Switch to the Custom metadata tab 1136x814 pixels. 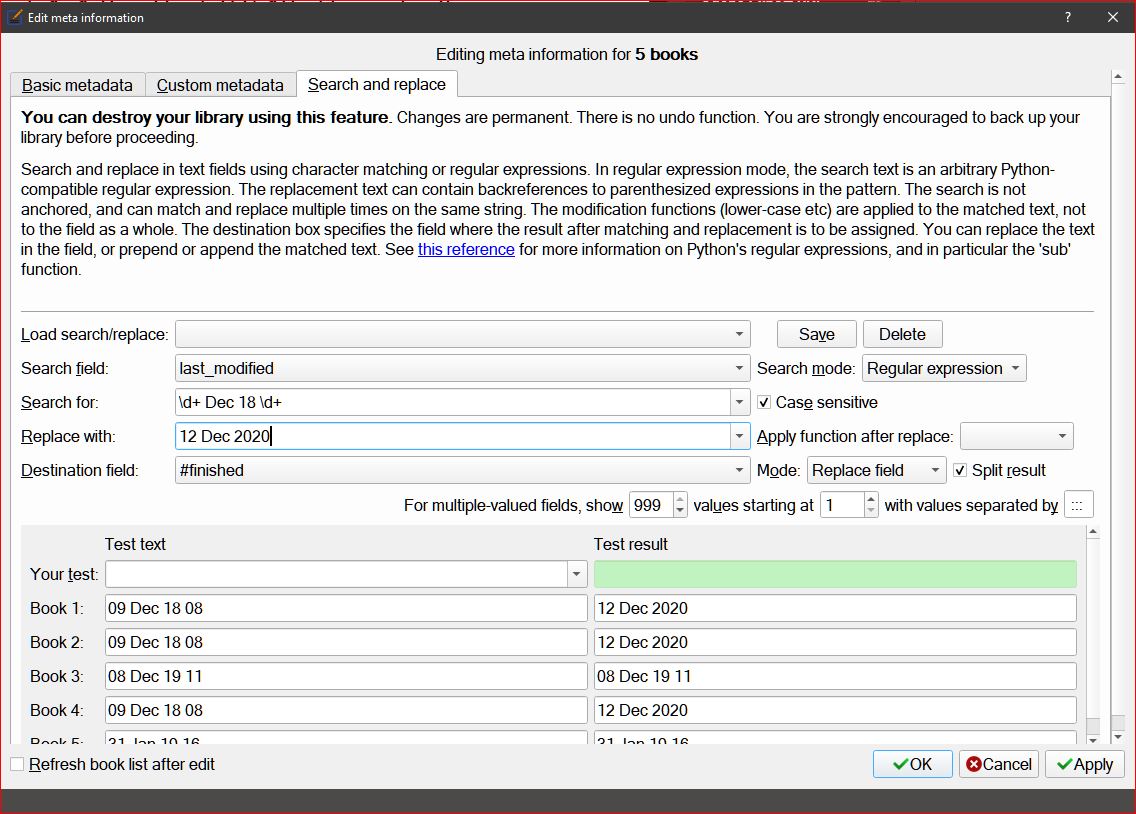click(220, 85)
